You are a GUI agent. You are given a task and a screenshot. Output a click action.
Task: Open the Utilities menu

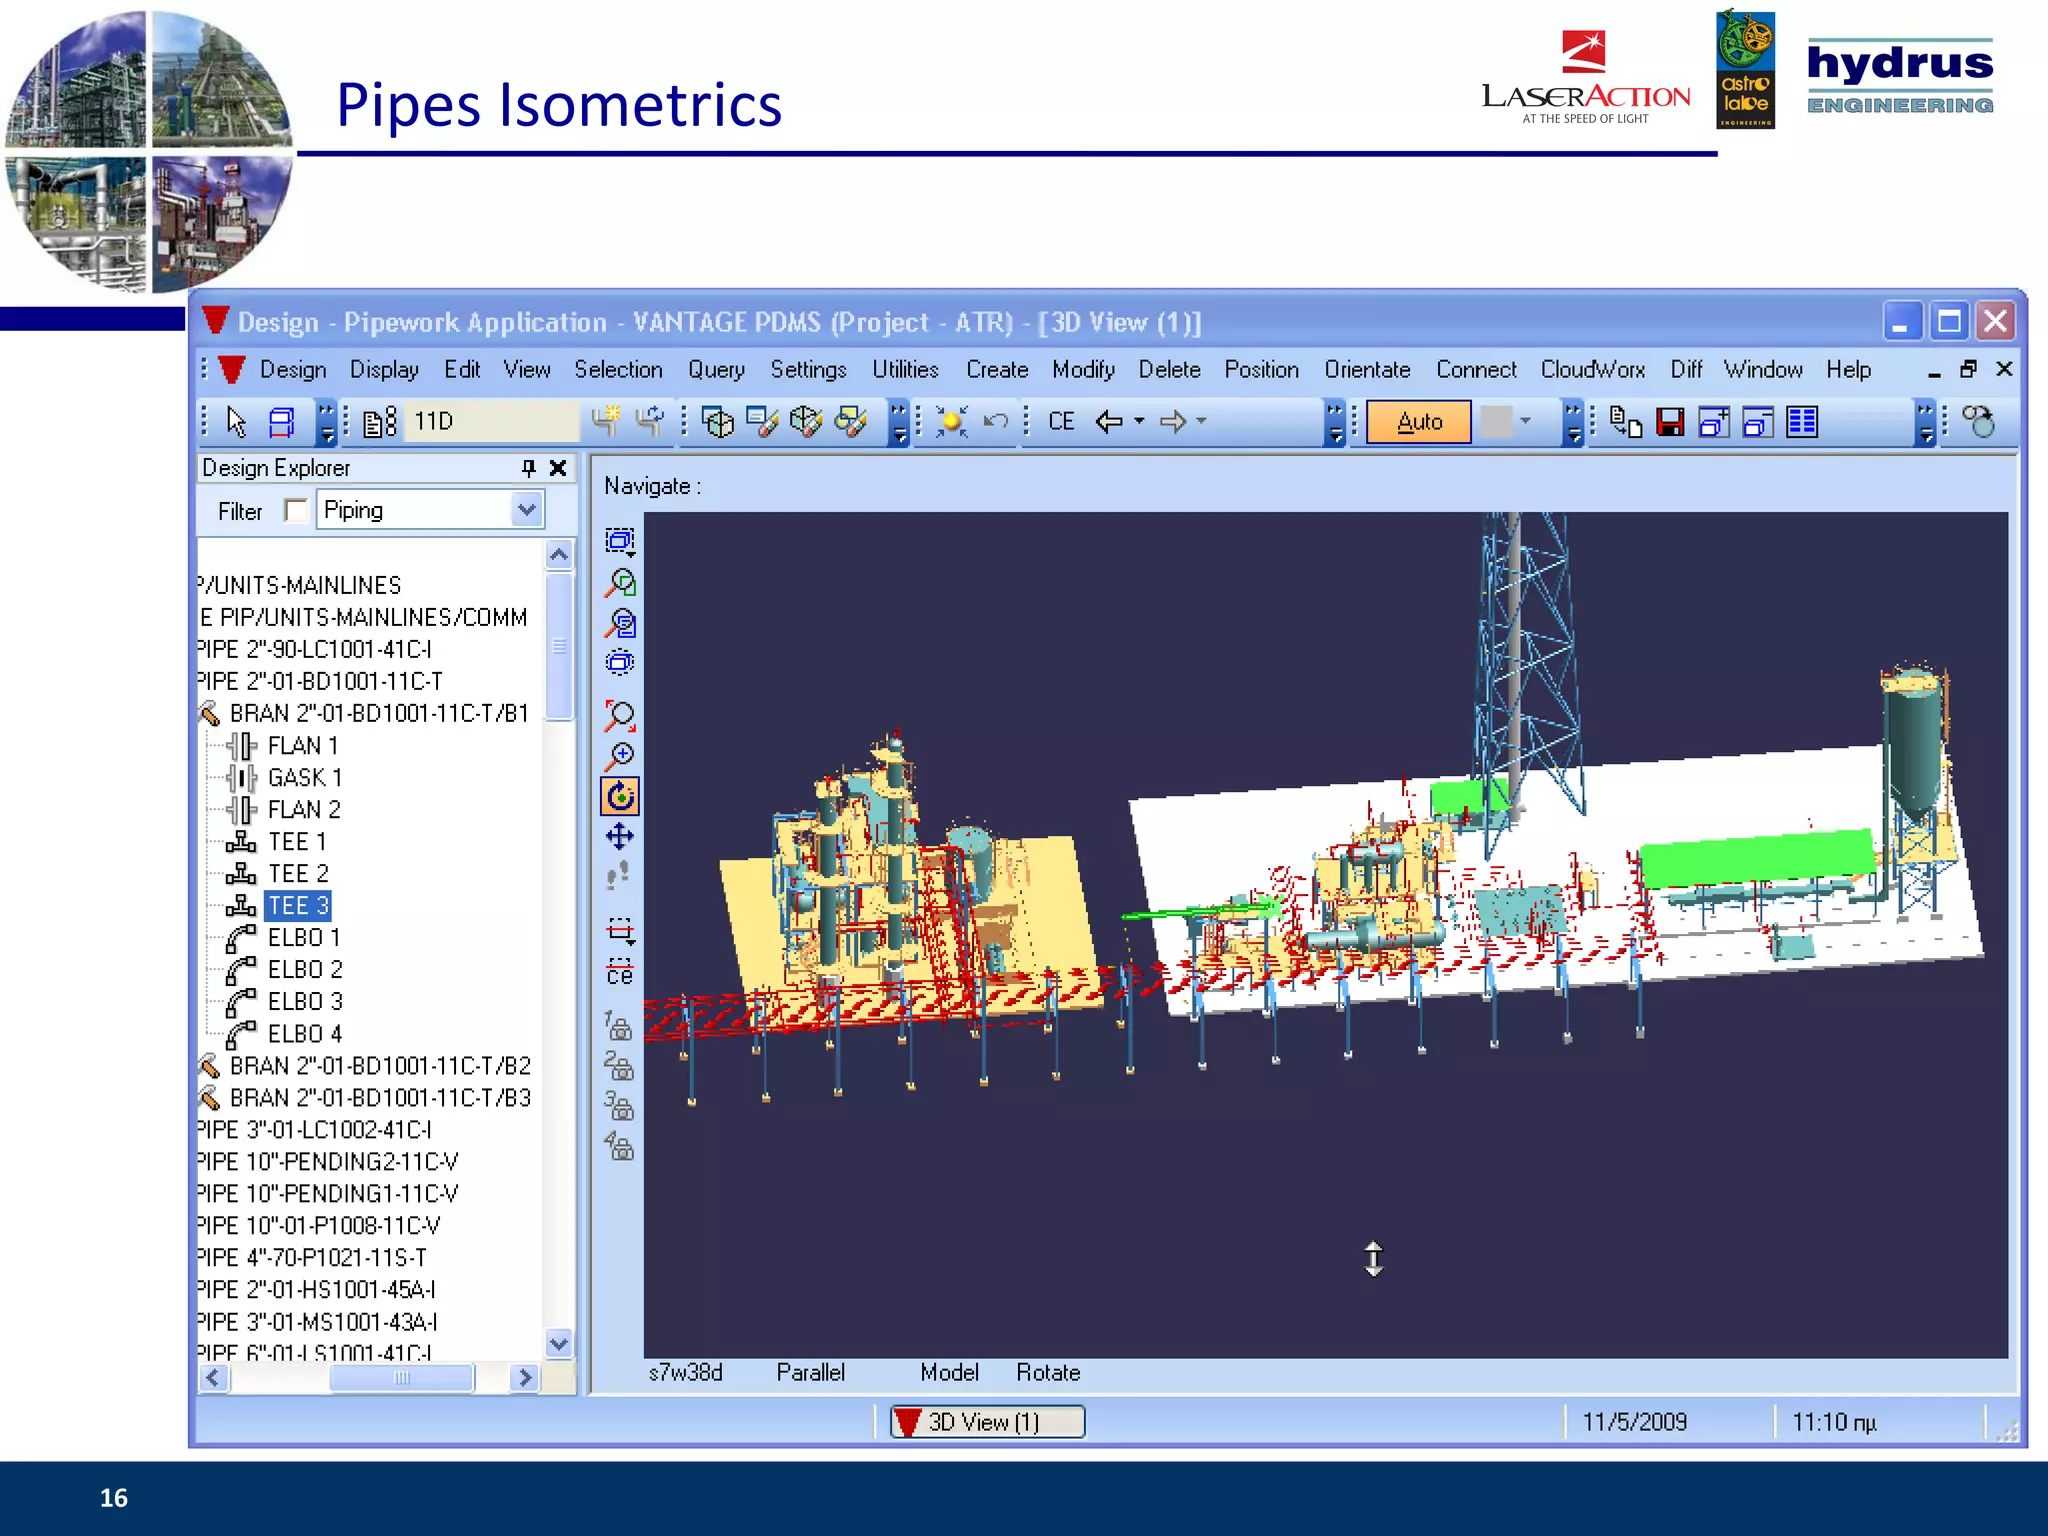click(x=905, y=370)
